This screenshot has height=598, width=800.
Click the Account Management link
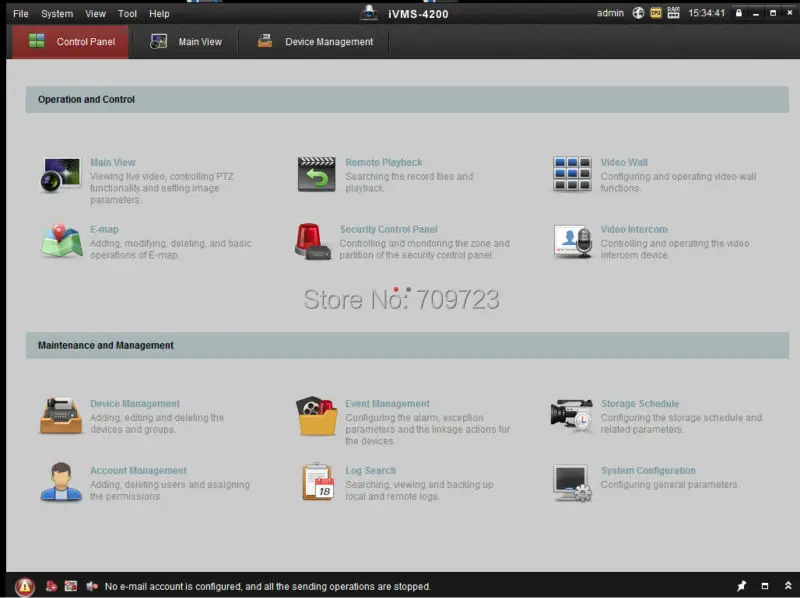tap(138, 471)
